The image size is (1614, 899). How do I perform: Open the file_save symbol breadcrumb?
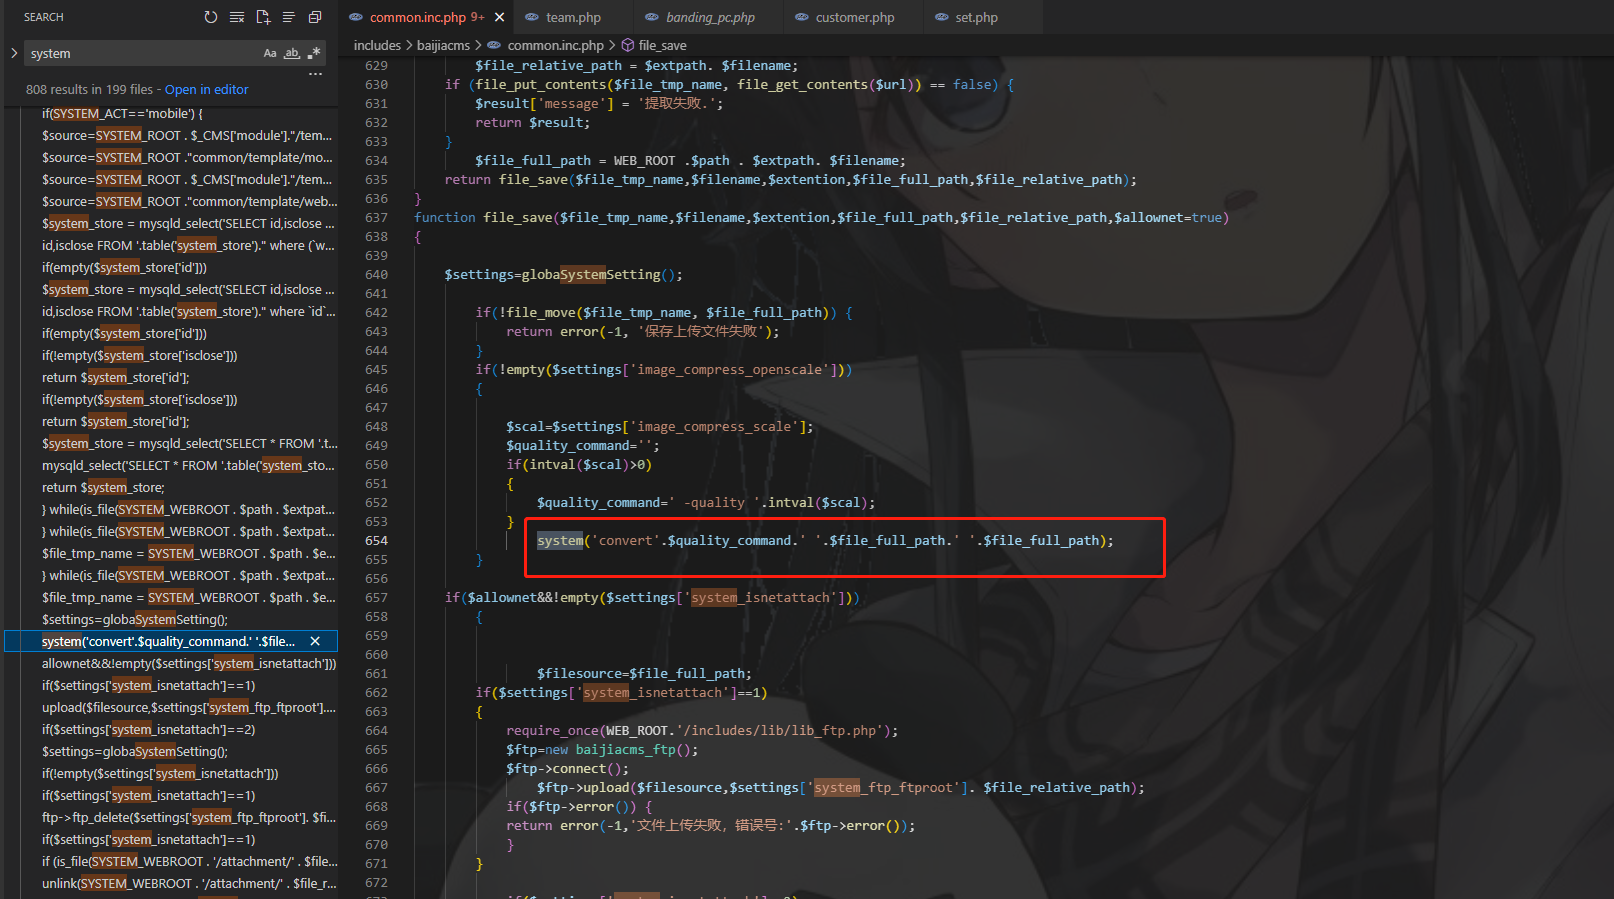click(654, 45)
